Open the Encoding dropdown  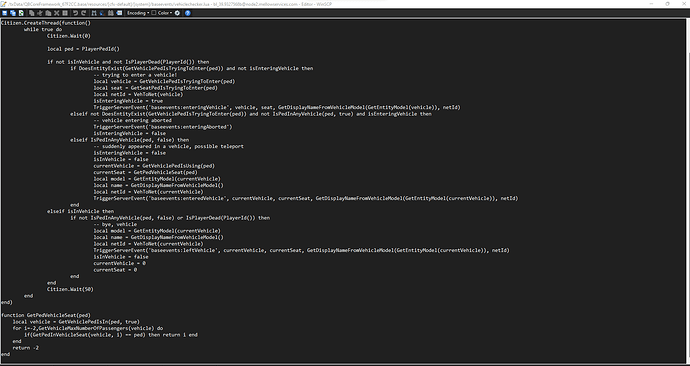[138, 13]
